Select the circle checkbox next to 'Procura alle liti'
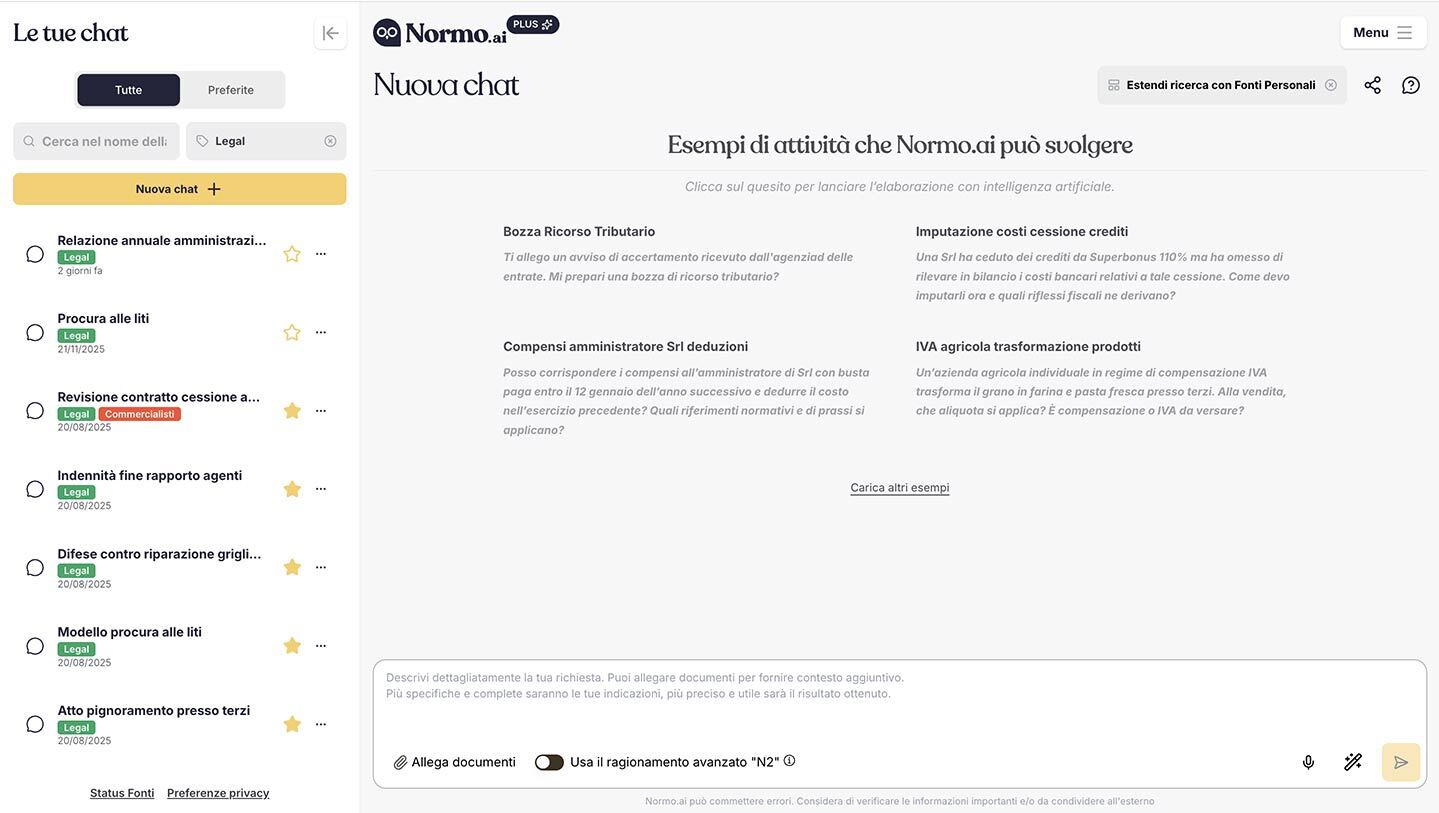 (34, 331)
